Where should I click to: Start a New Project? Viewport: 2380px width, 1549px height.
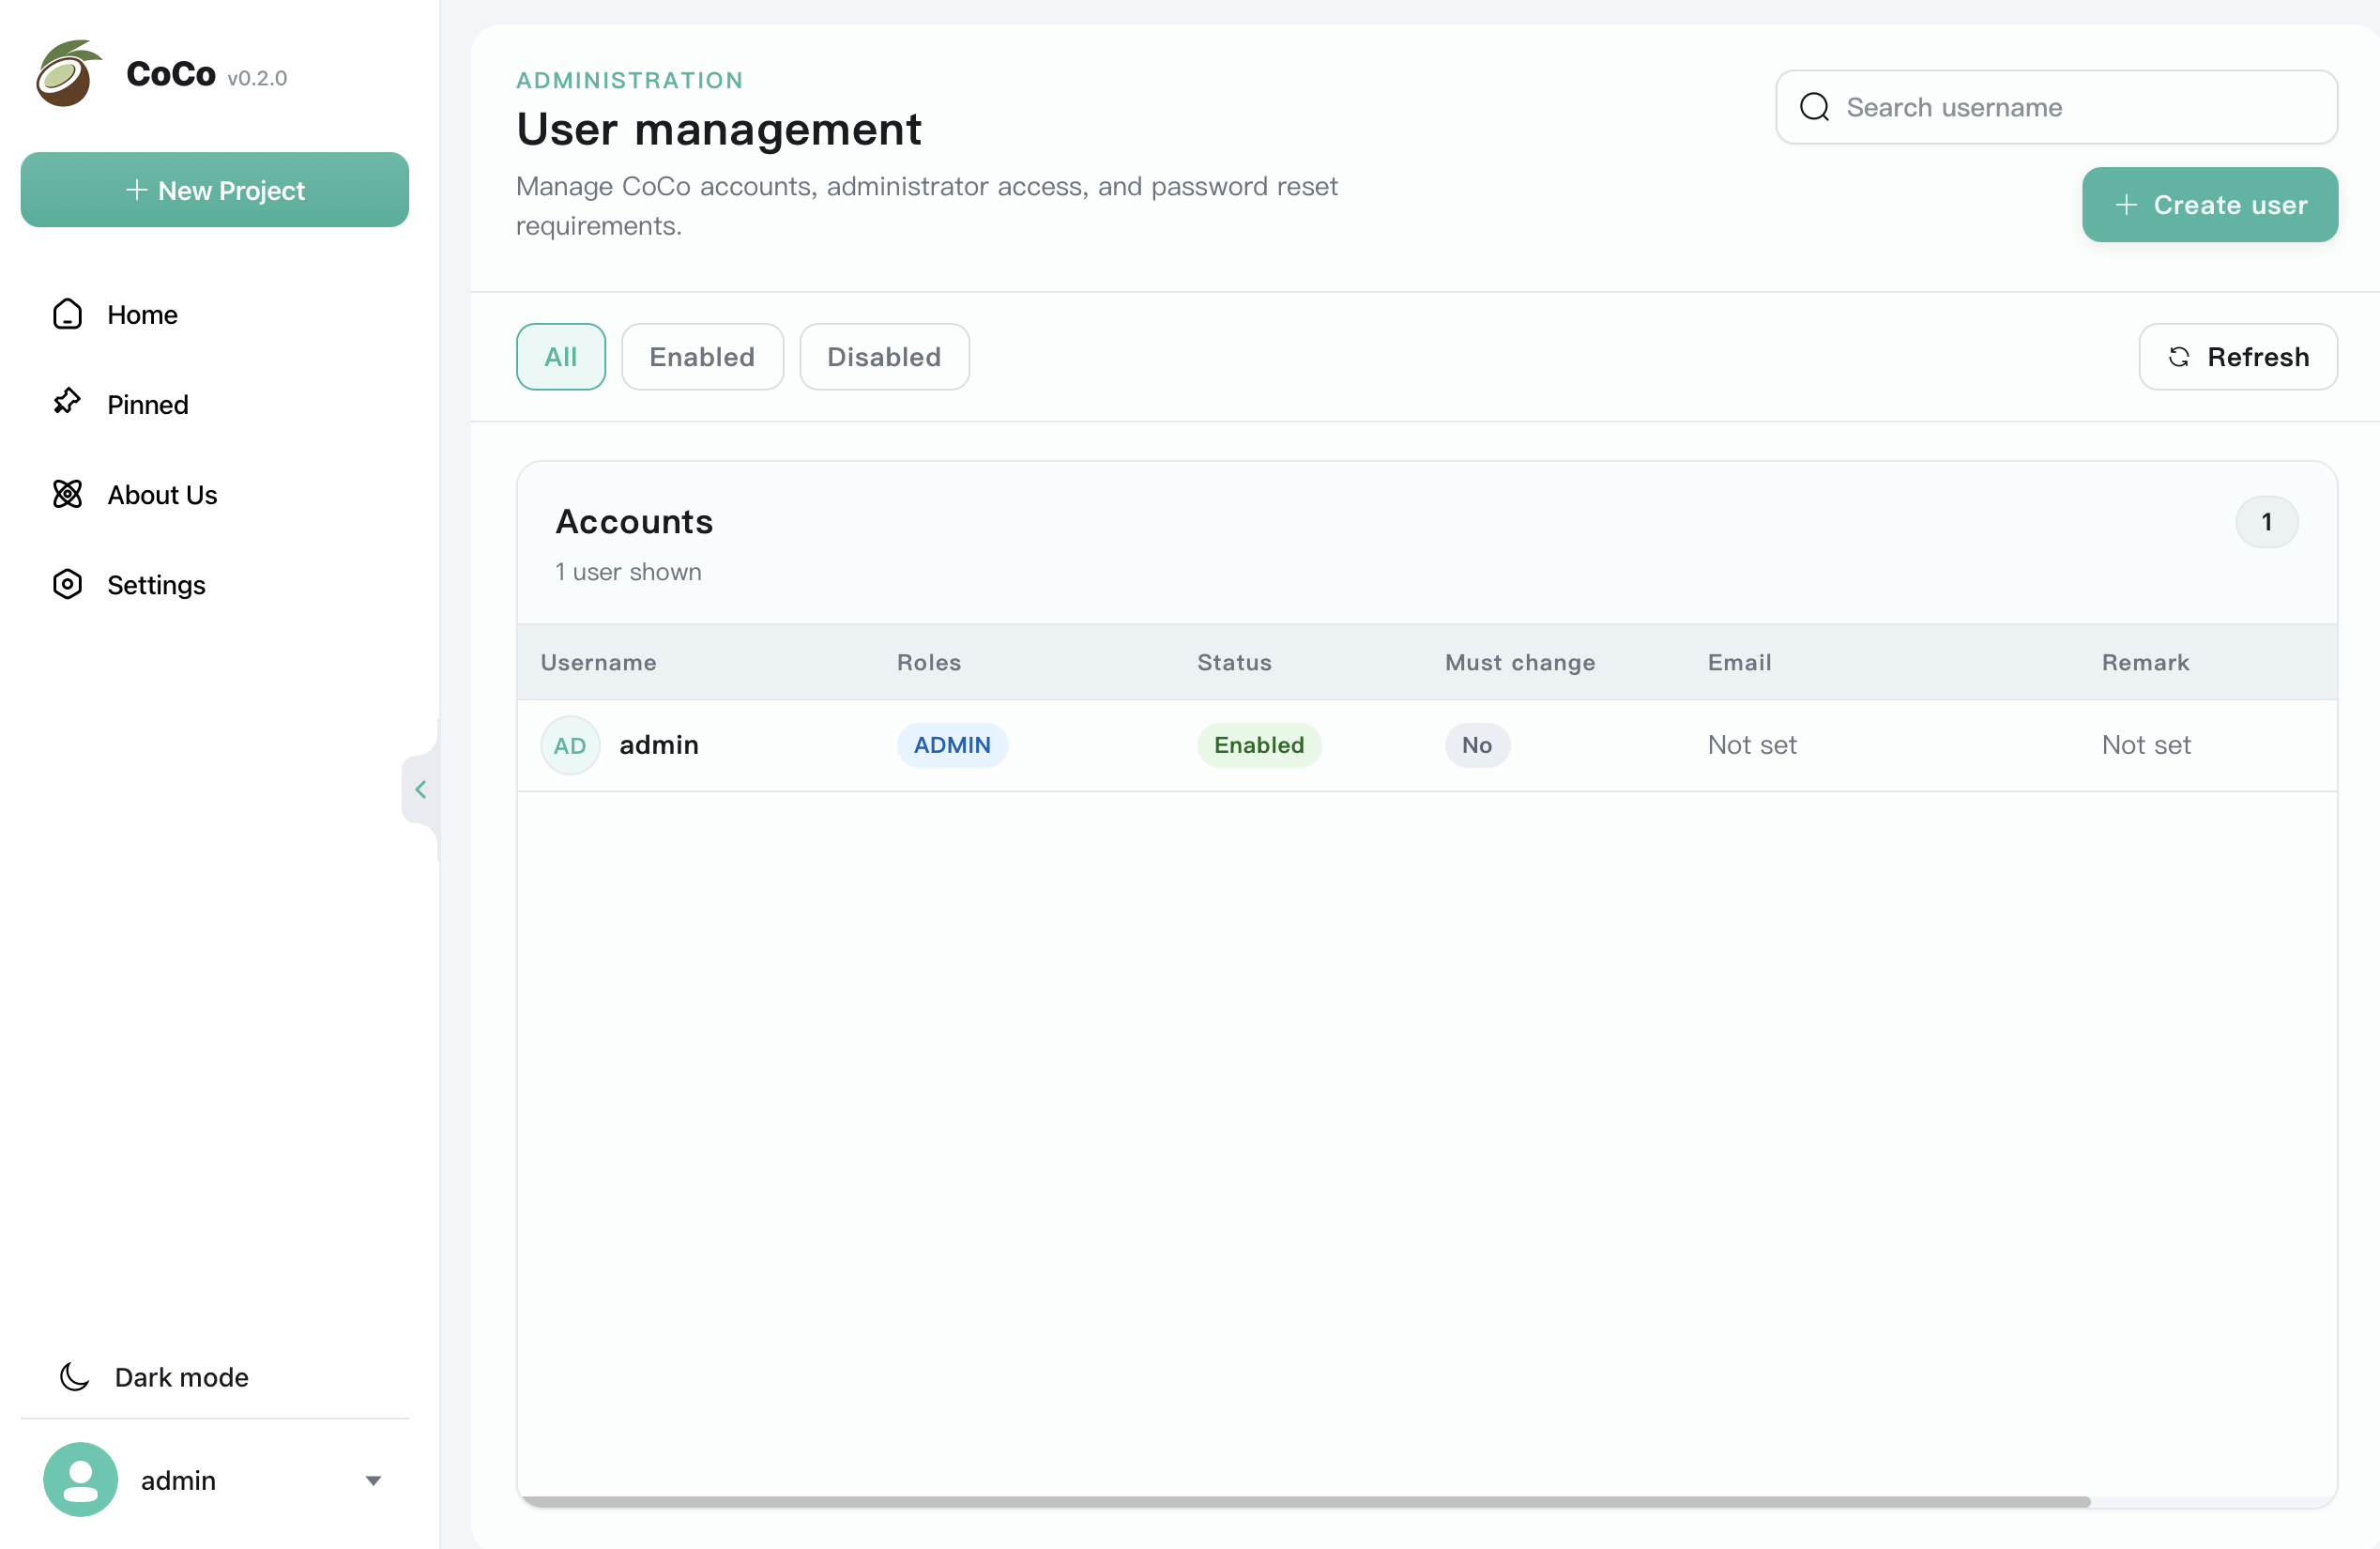tap(215, 190)
